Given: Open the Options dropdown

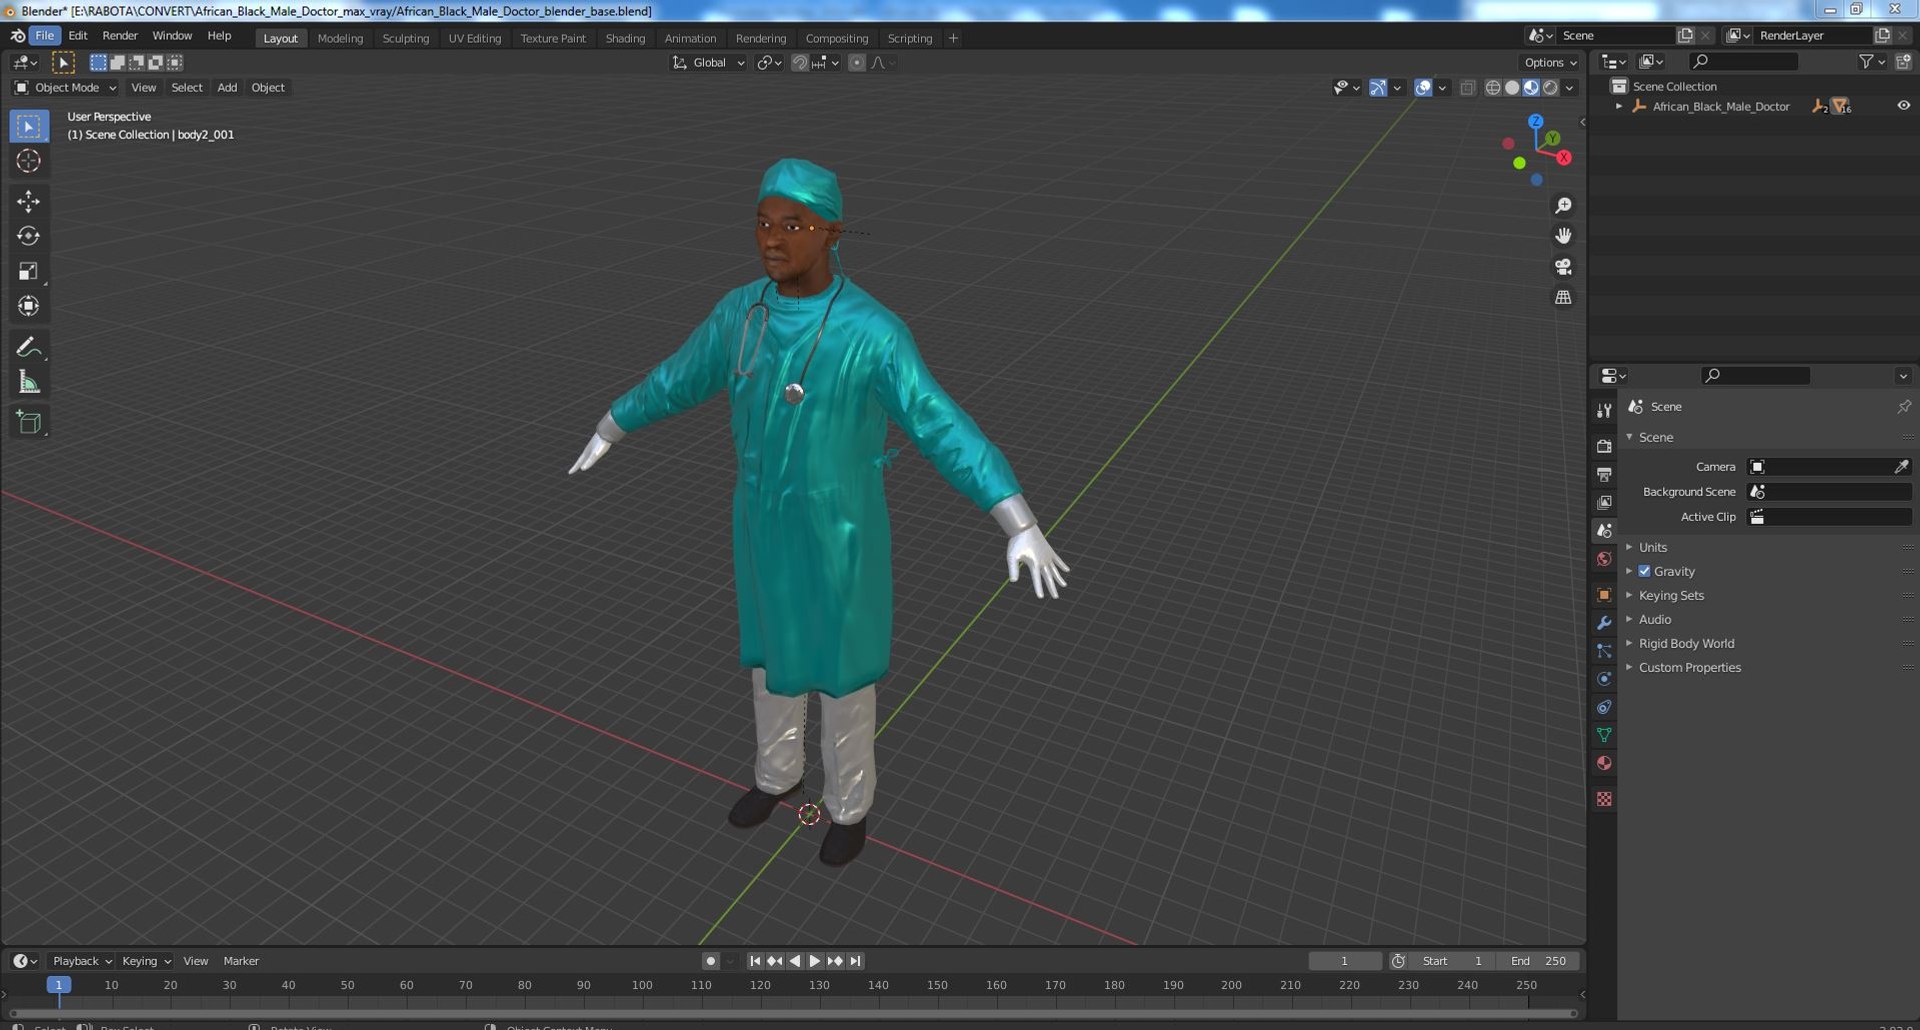Looking at the screenshot, I should pyautogui.click(x=1550, y=63).
